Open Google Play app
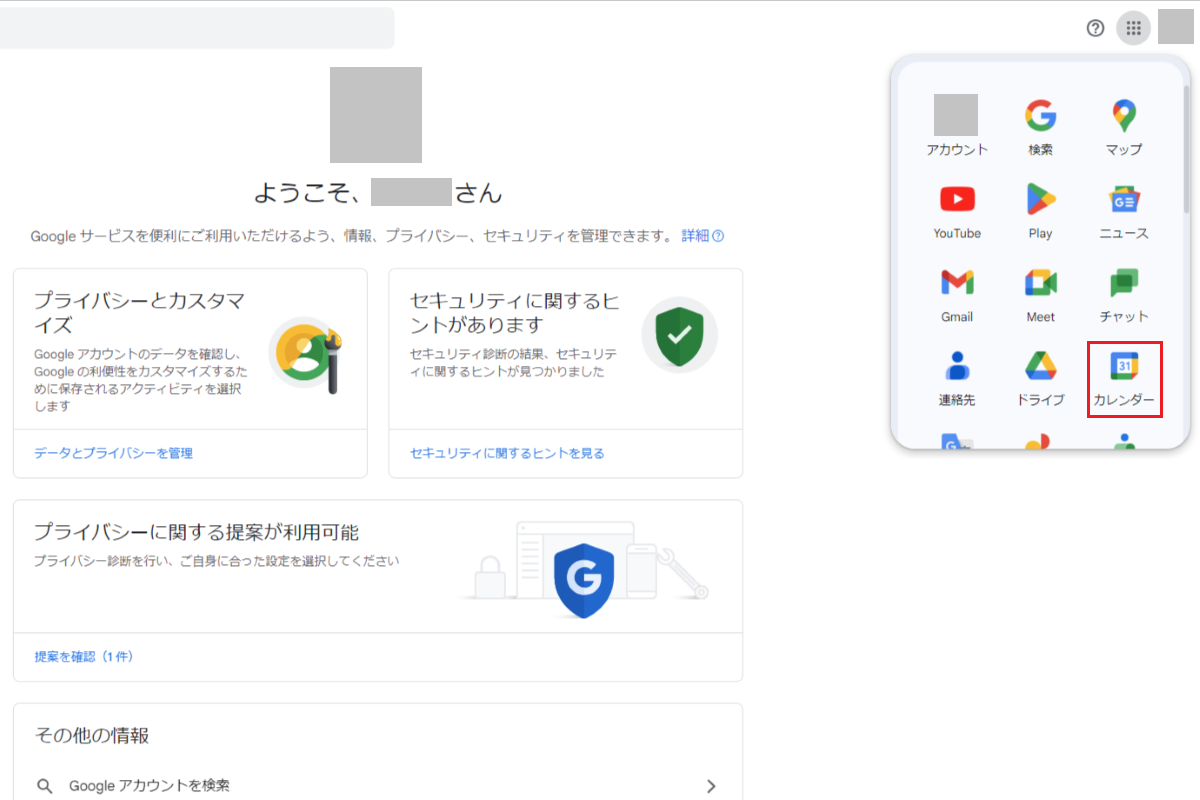Image resolution: width=1200 pixels, height=800 pixels. click(x=1040, y=209)
